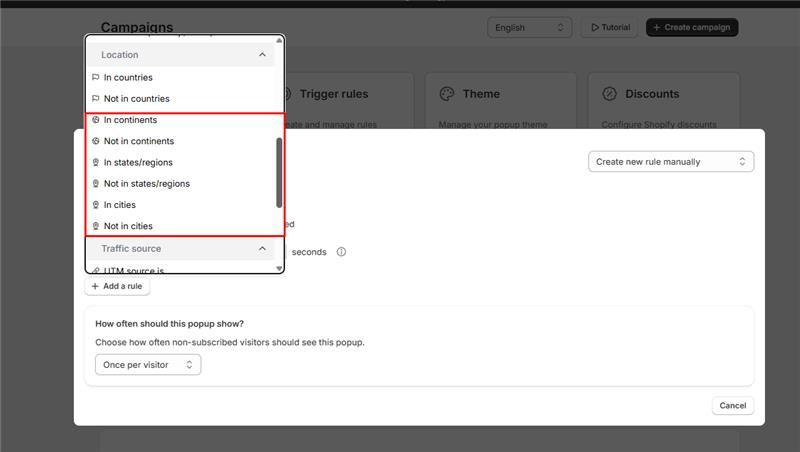Image resolution: width=800 pixels, height=452 pixels.
Task: Open the Discounts card
Action: [664, 101]
